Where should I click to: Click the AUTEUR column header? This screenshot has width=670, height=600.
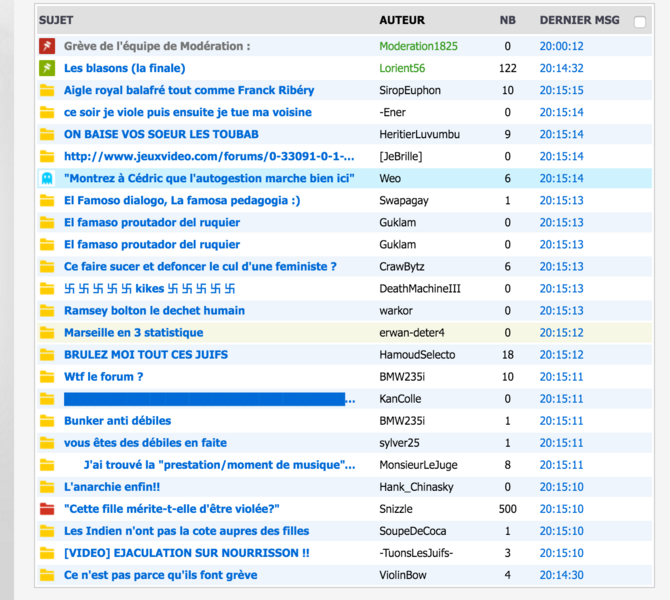[402, 20]
